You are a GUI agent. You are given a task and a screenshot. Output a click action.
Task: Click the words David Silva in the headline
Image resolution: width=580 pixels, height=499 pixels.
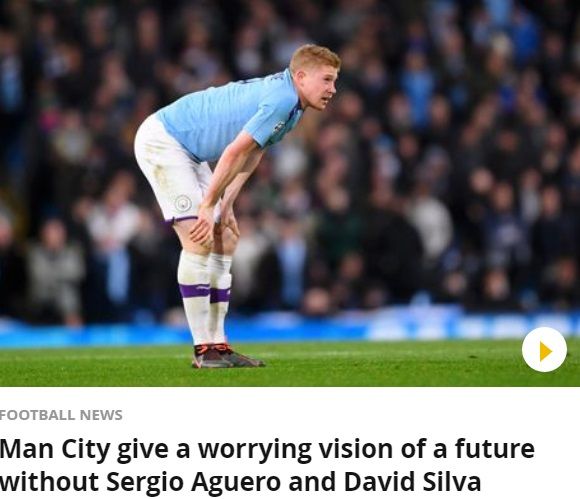click(412, 482)
